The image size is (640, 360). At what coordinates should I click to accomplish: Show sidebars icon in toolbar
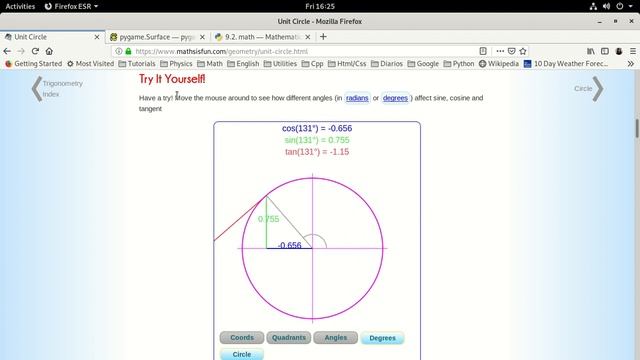tap(605, 51)
